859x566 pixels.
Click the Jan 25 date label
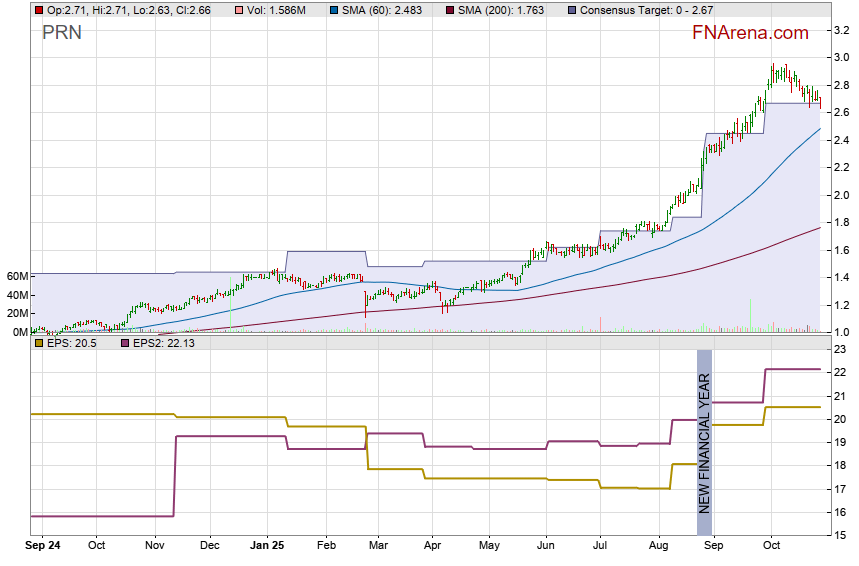(x=267, y=546)
